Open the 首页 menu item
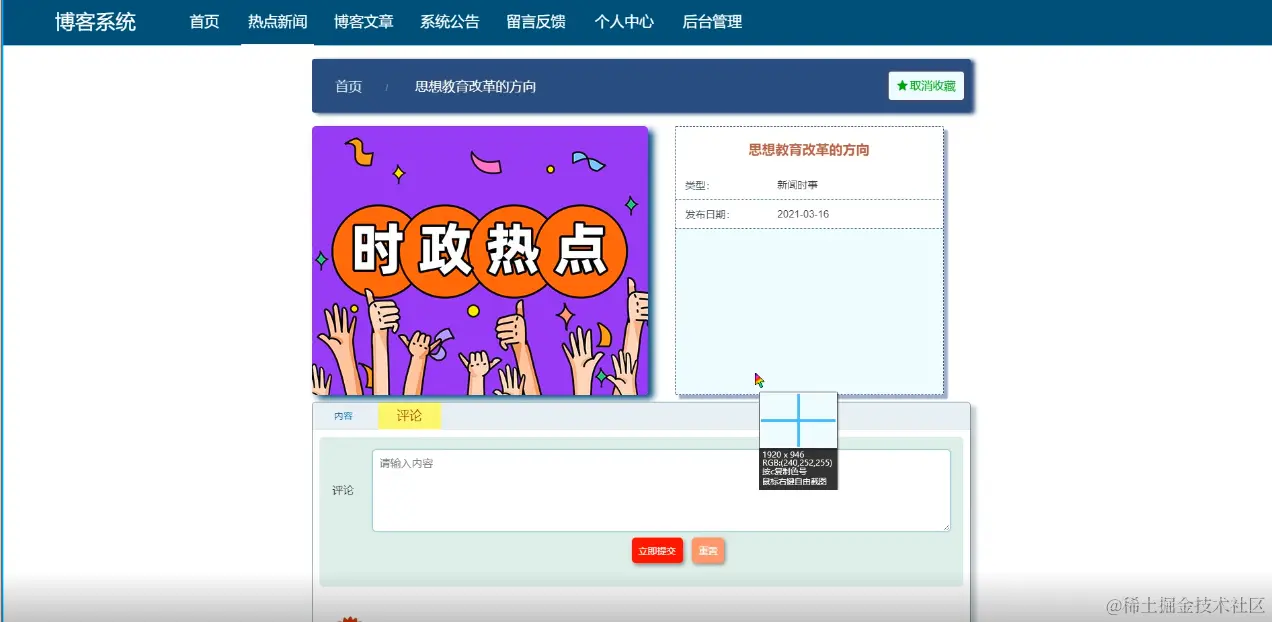The height and width of the screenshot is (622, 1272). point(203,22)
